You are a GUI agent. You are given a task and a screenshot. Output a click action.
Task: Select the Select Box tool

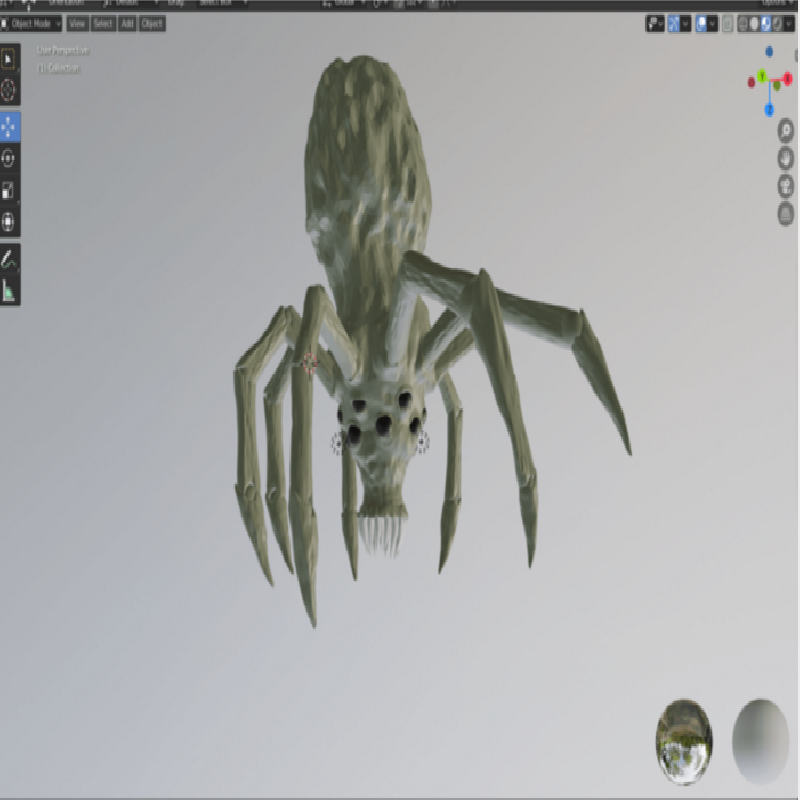9,58
